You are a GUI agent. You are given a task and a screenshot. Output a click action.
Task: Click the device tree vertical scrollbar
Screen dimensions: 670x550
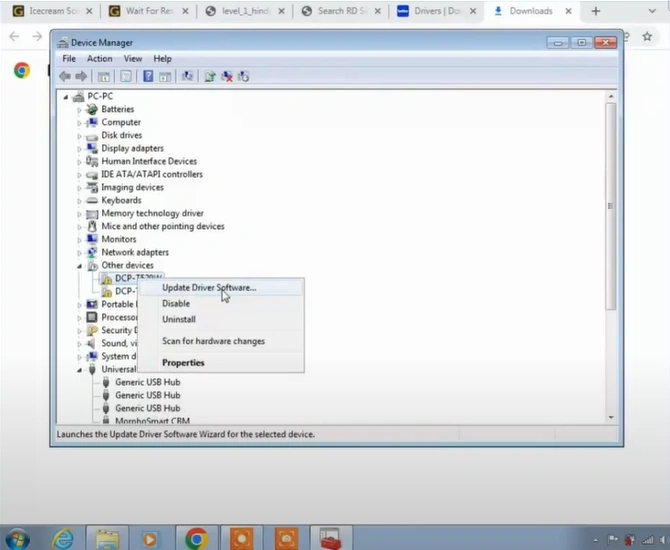point(610,250)
